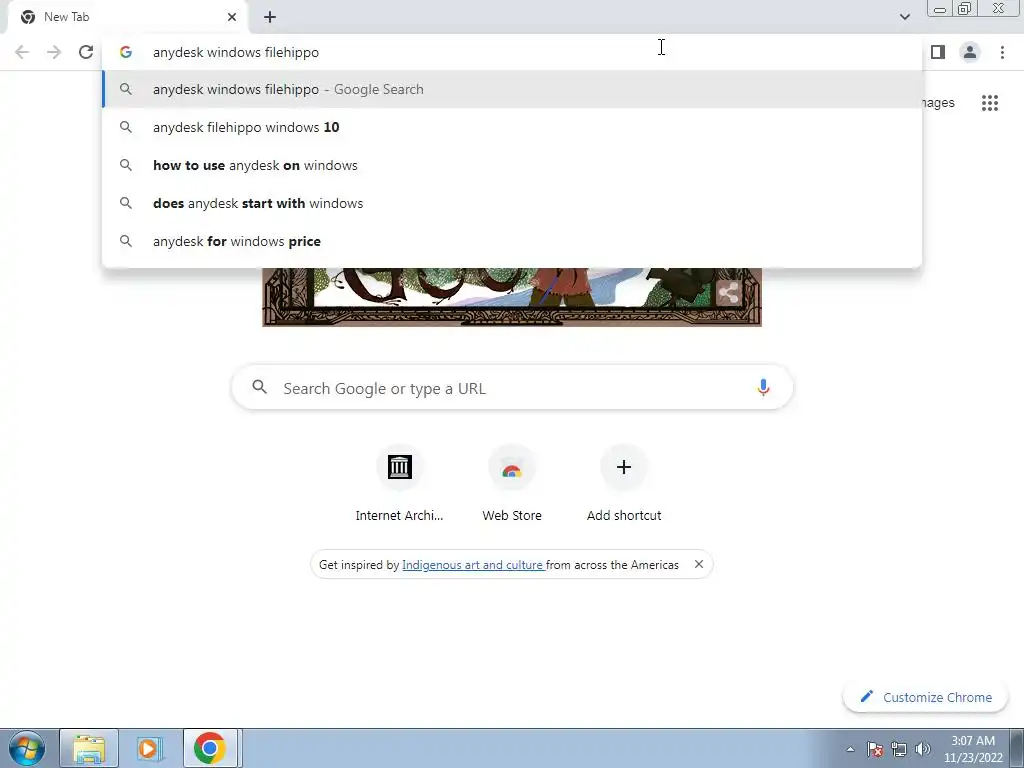Choose suggestion 'how to use anydesk on windows'

pos(513,165)
